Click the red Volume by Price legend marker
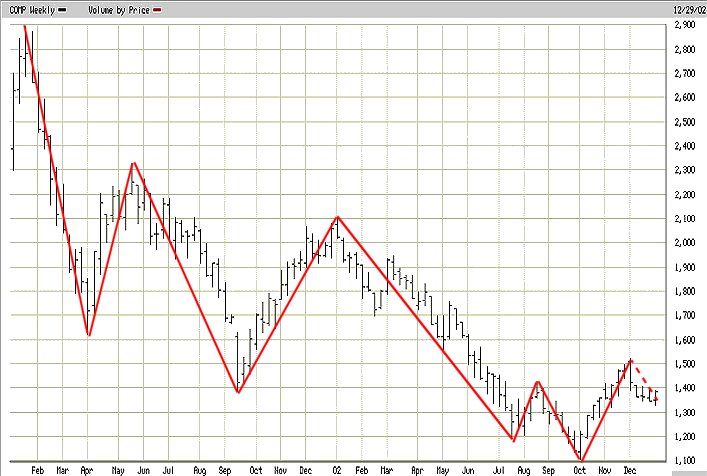Screen dimensions: 707x476 click(x=157, y=10)
